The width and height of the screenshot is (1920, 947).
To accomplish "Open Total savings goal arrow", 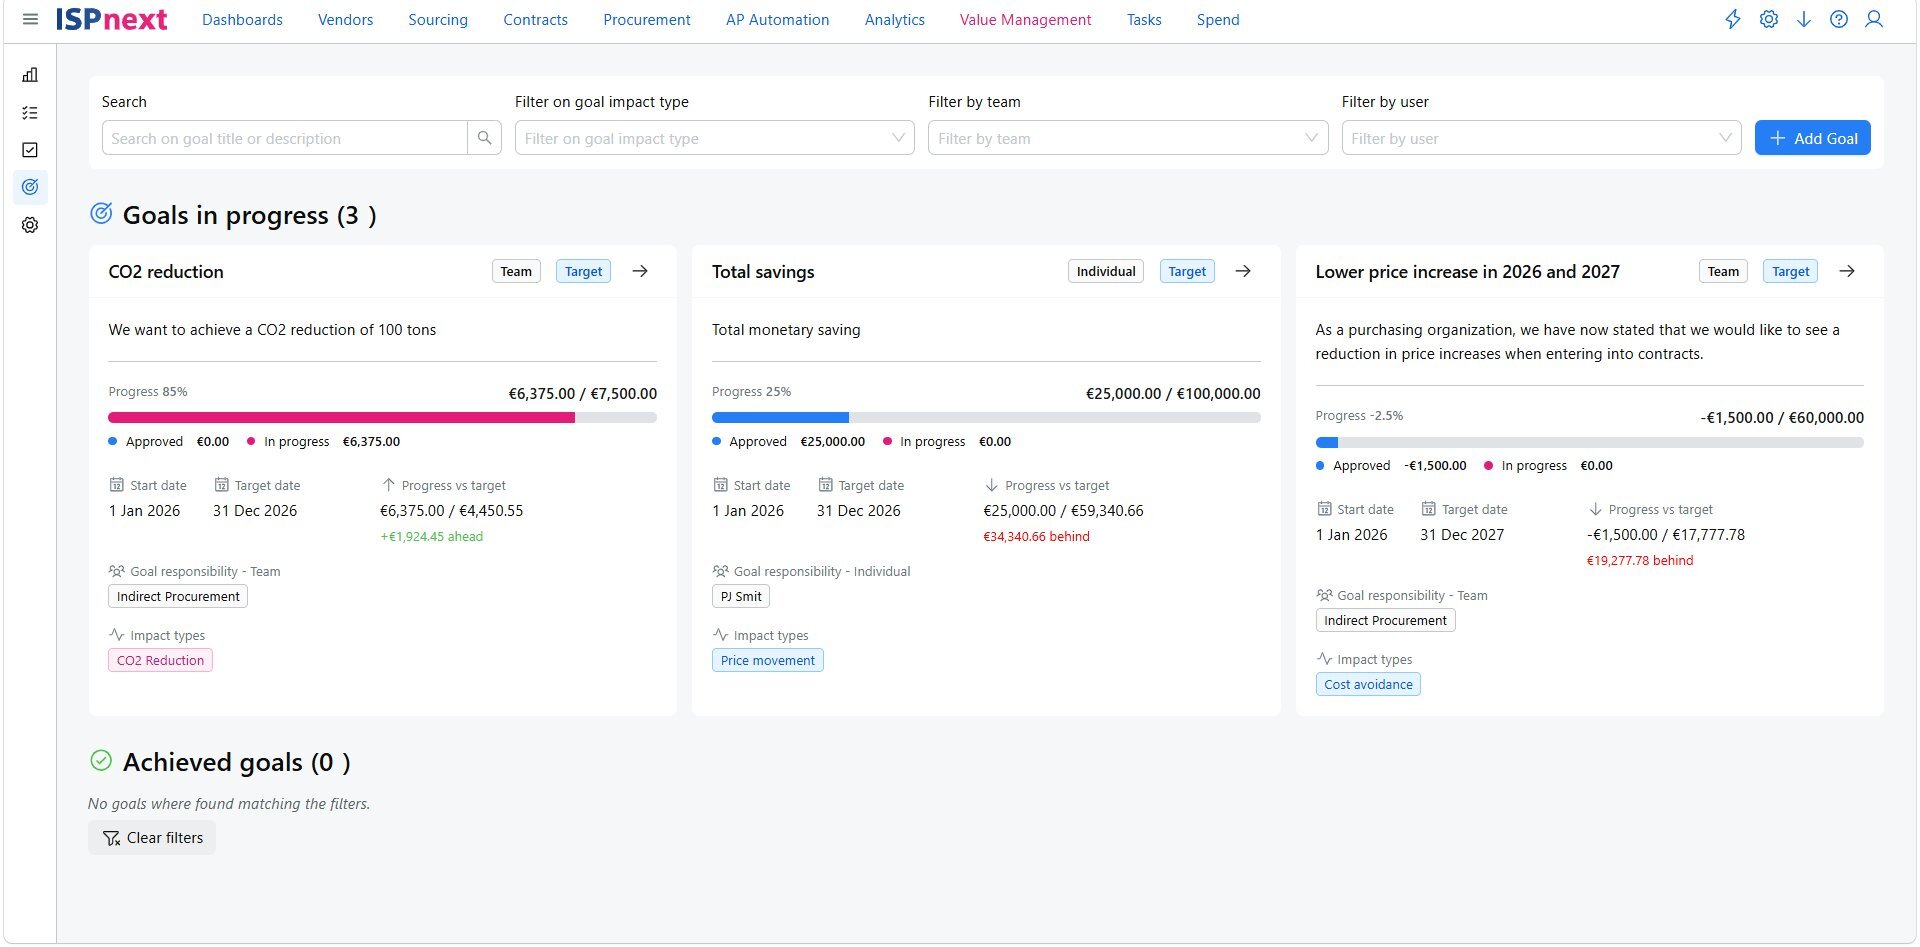I will 1243,271.
